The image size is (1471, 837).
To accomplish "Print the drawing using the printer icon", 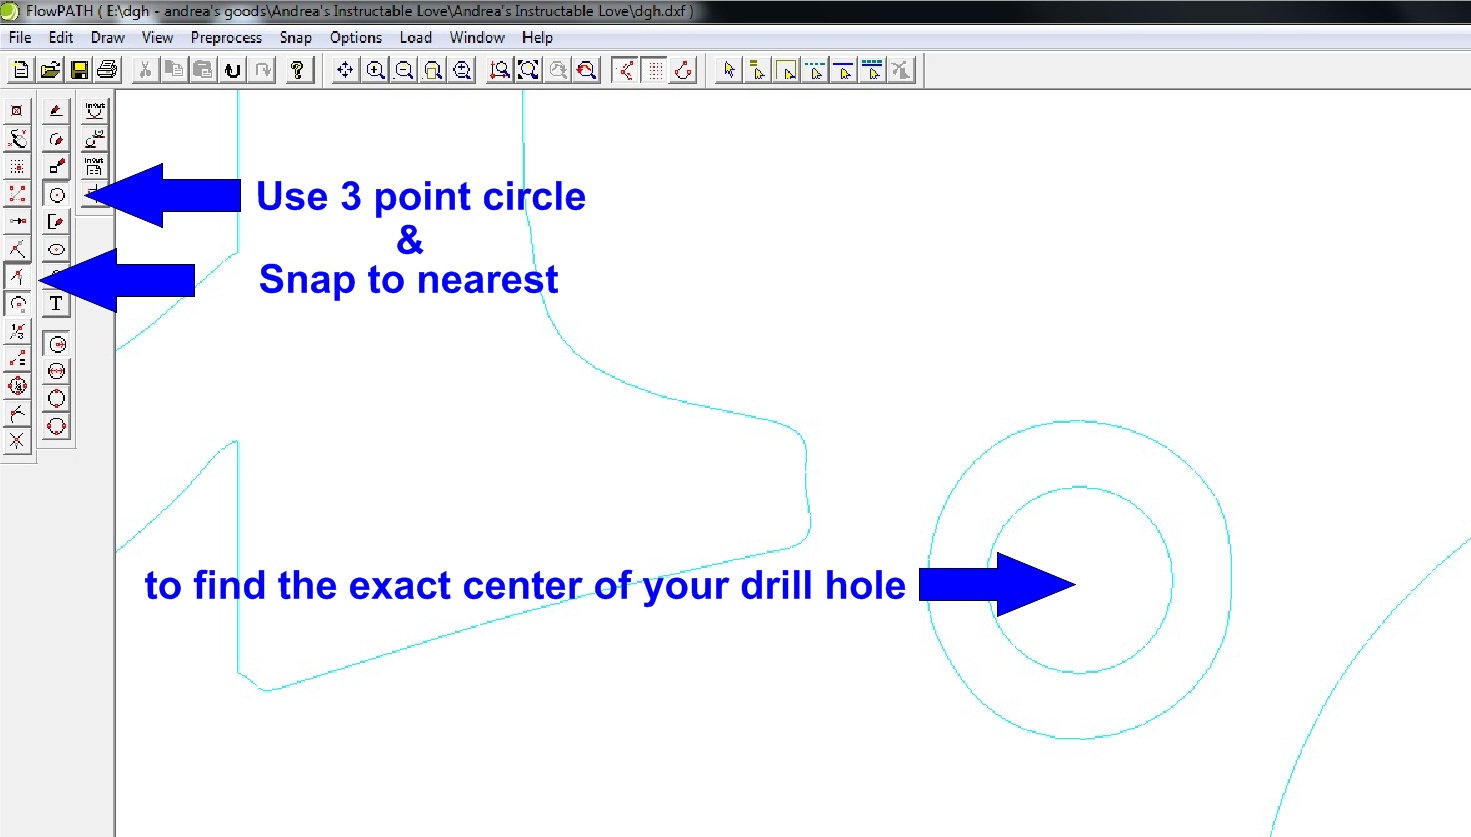I will 108,70.
